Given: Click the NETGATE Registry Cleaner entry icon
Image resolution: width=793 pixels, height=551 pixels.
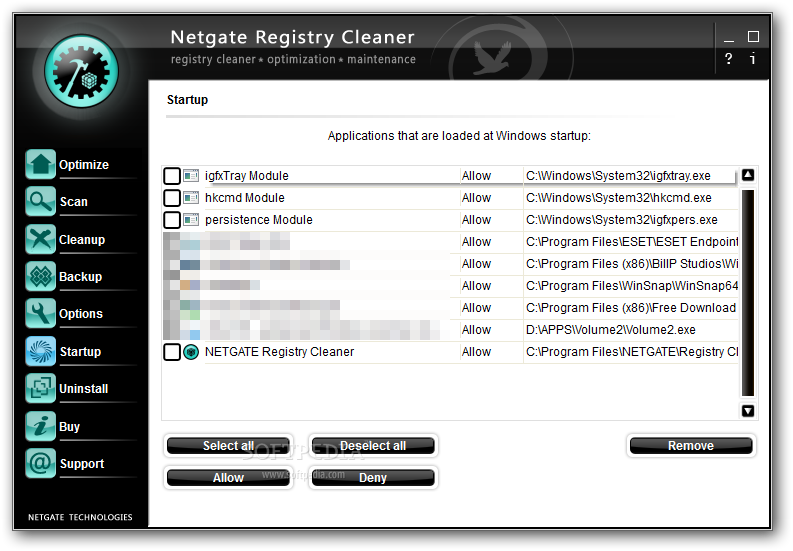Looking at the screenshot, I should (x=191, y=352).
